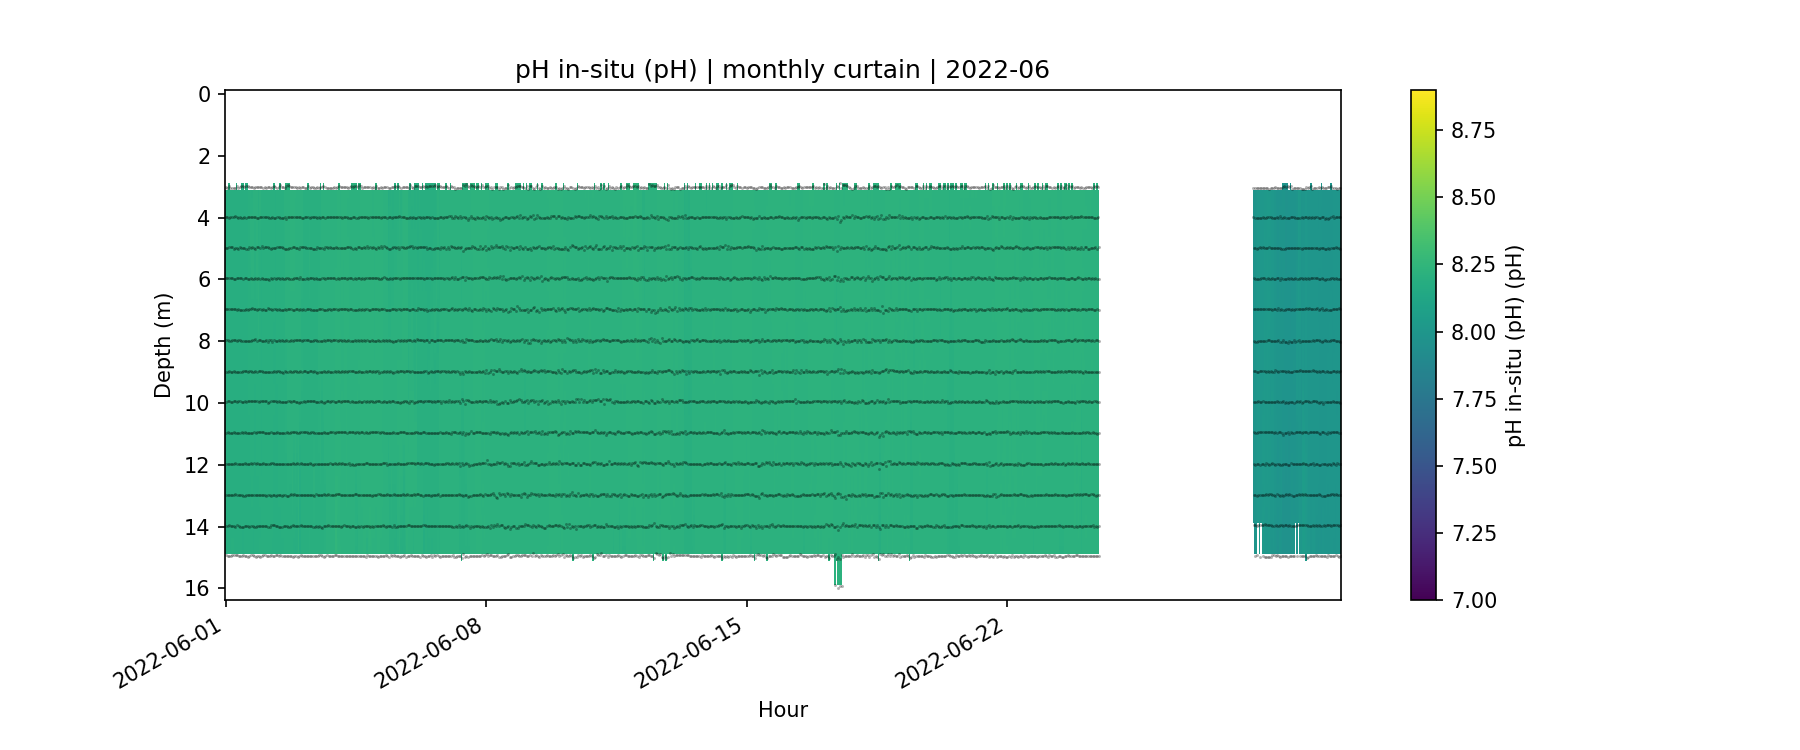
Task: Click the 2022-06-01 date tick label
Action: click(x=167, y=654)
